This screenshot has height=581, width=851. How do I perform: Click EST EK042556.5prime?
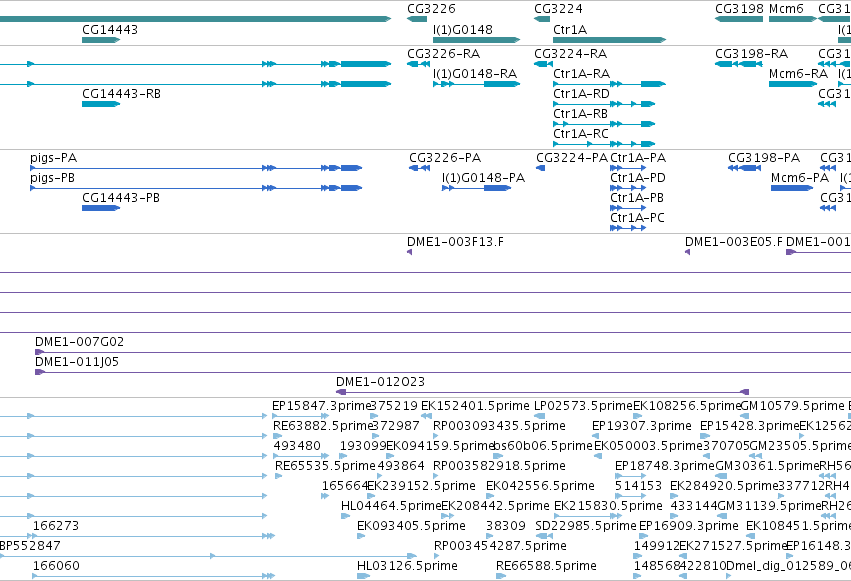[541, 486]
